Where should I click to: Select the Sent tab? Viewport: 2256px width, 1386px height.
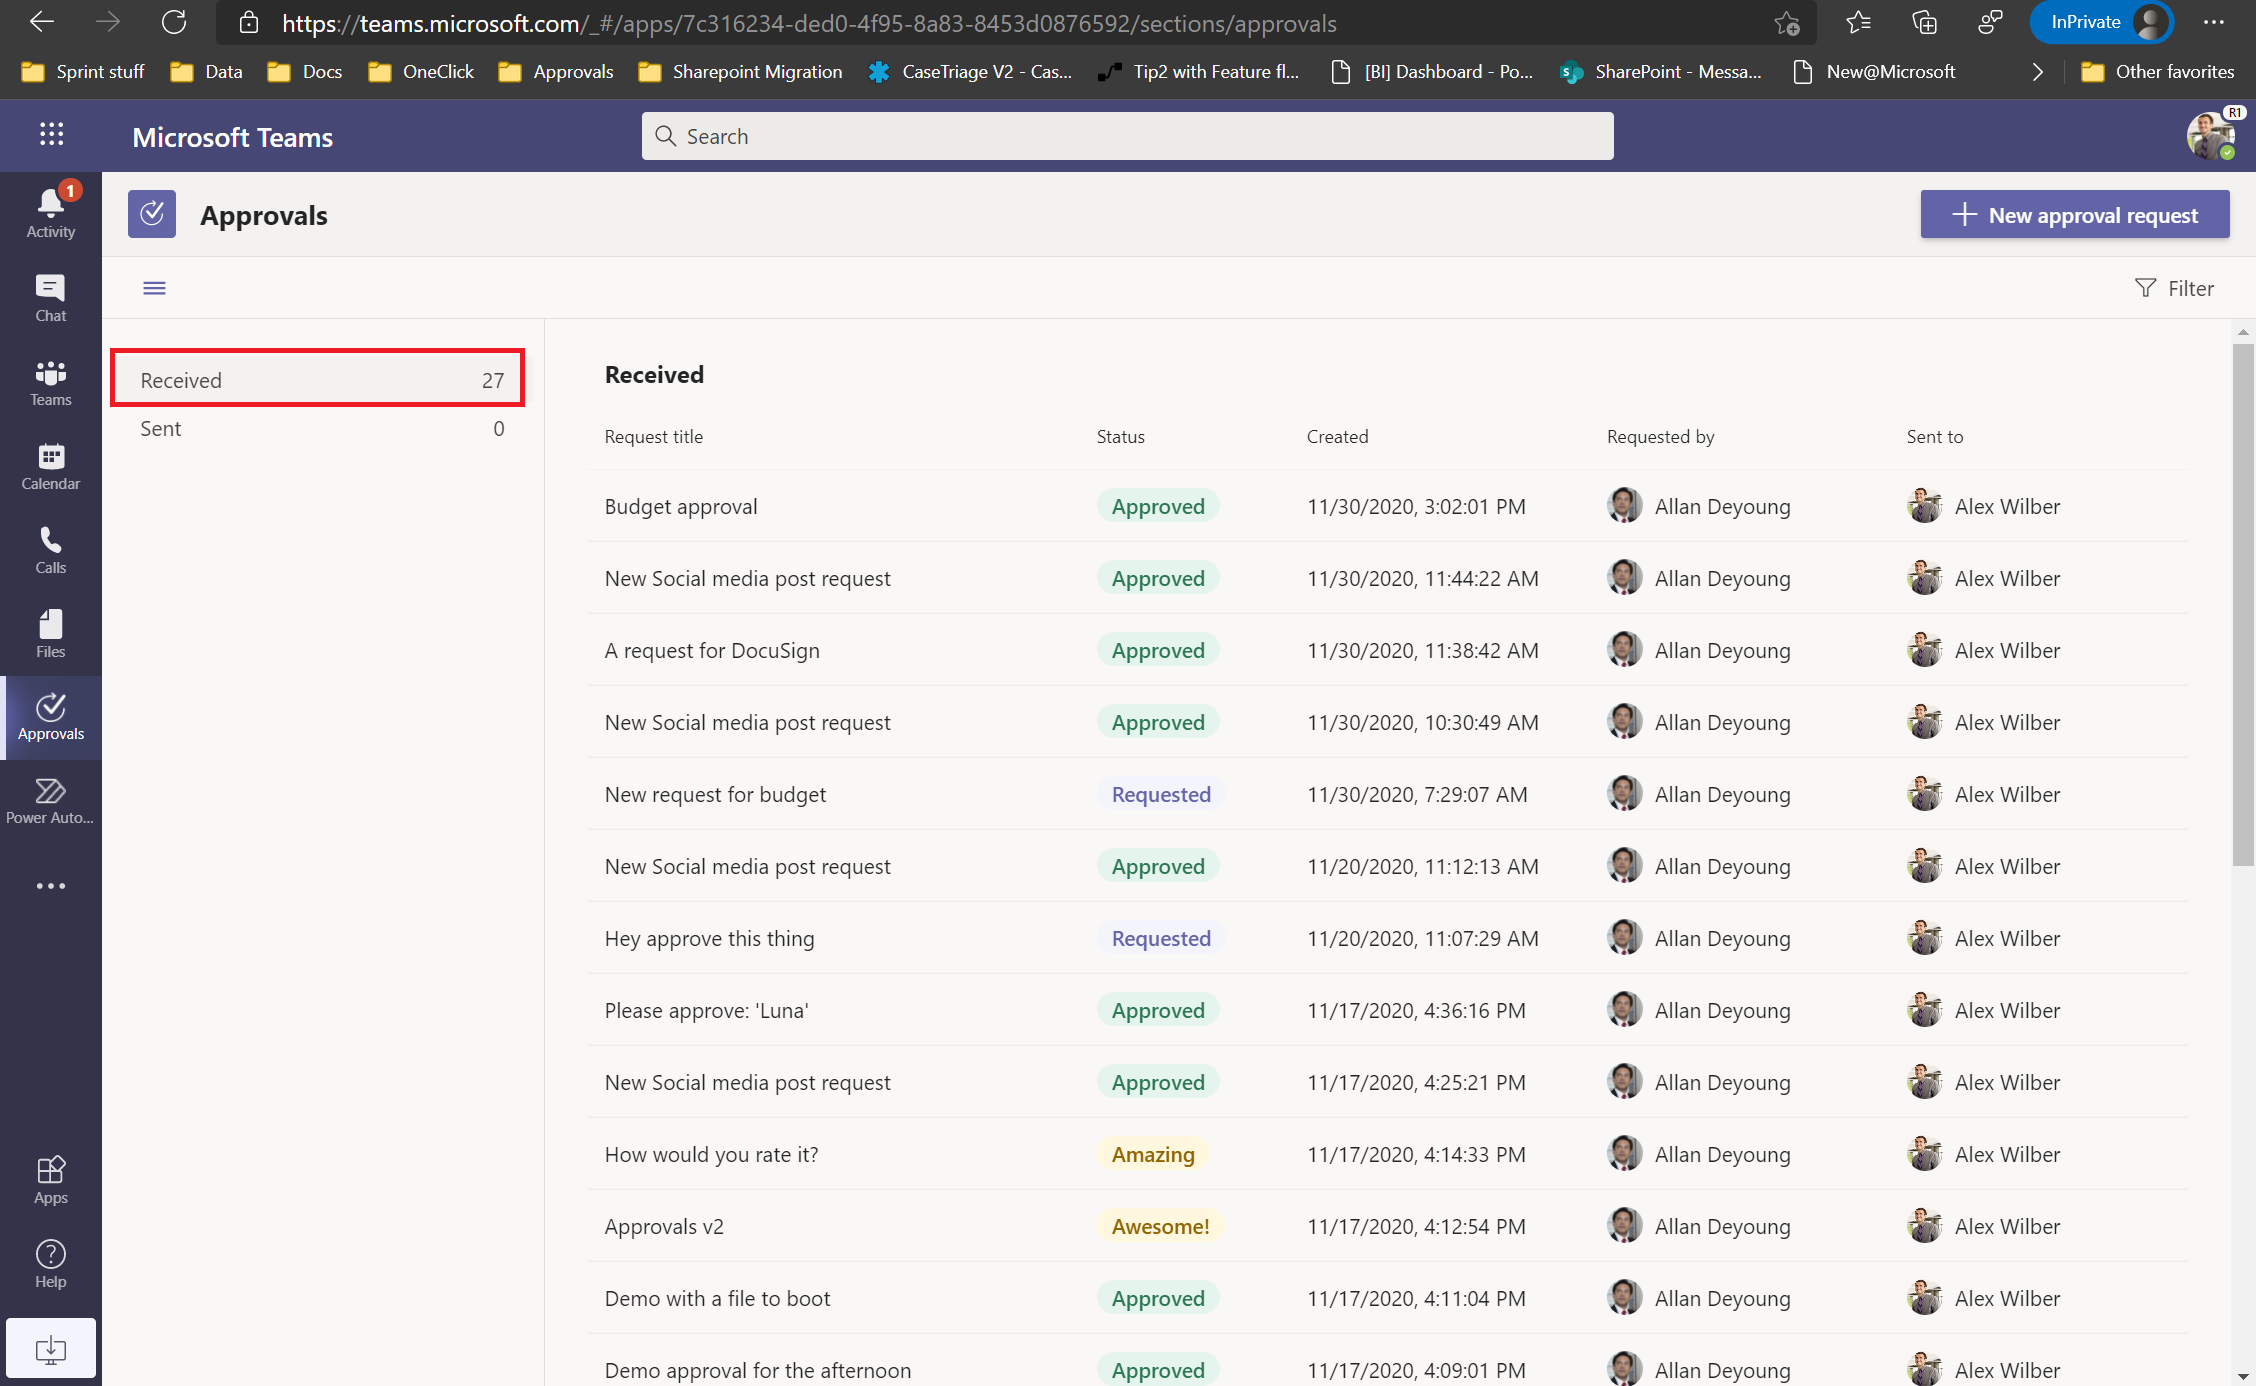click(322, 427)
